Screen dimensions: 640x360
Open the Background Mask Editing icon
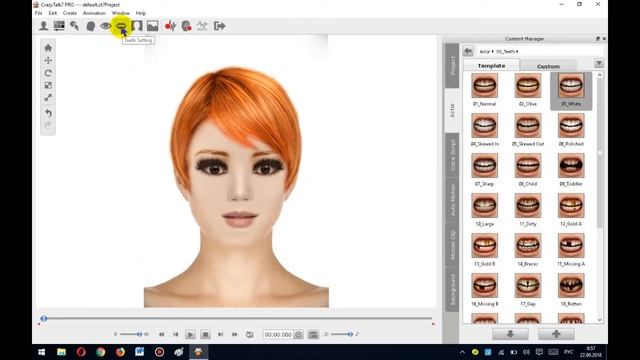137,26
